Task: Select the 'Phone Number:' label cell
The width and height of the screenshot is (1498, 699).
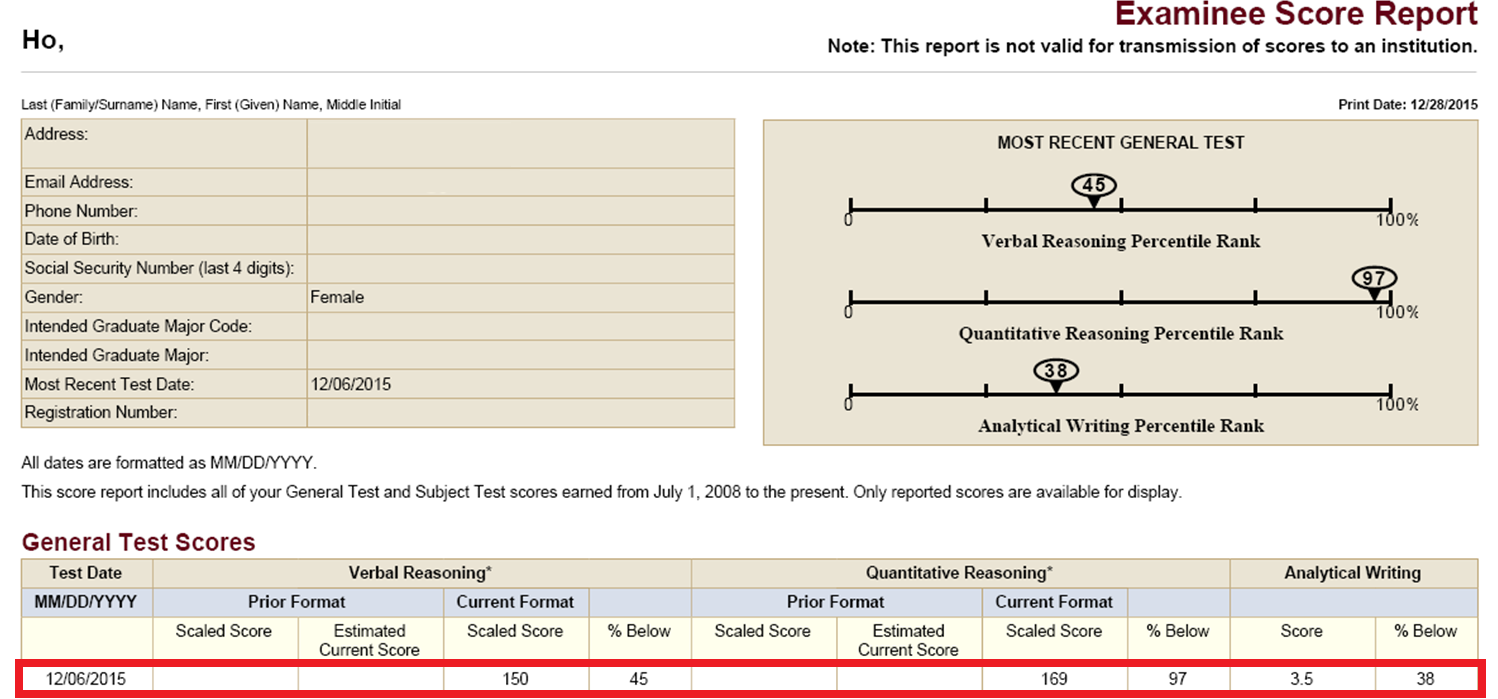Action: 164,211
